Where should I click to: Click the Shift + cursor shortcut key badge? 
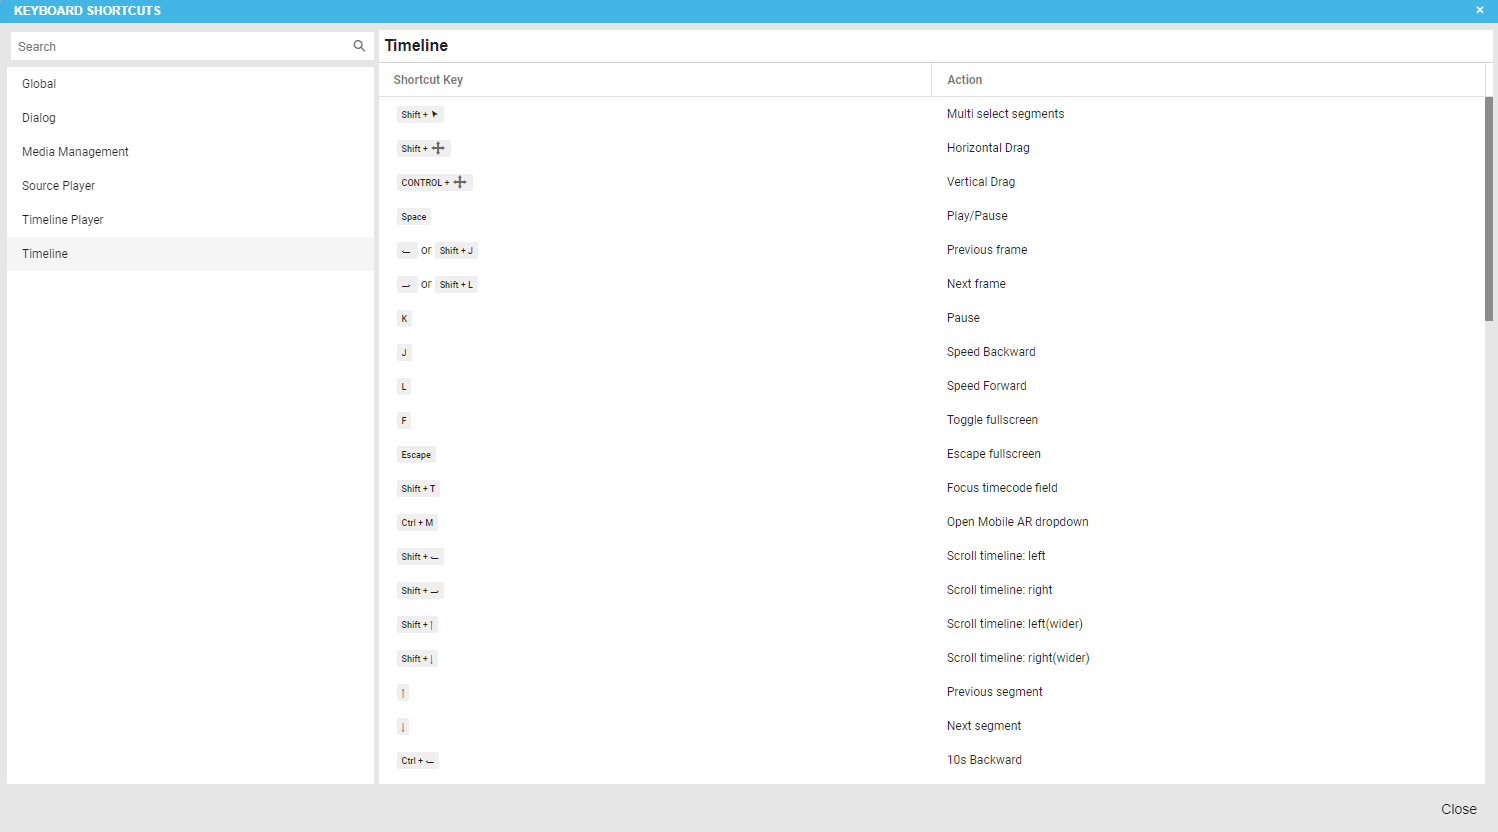[x=420, y=115]
